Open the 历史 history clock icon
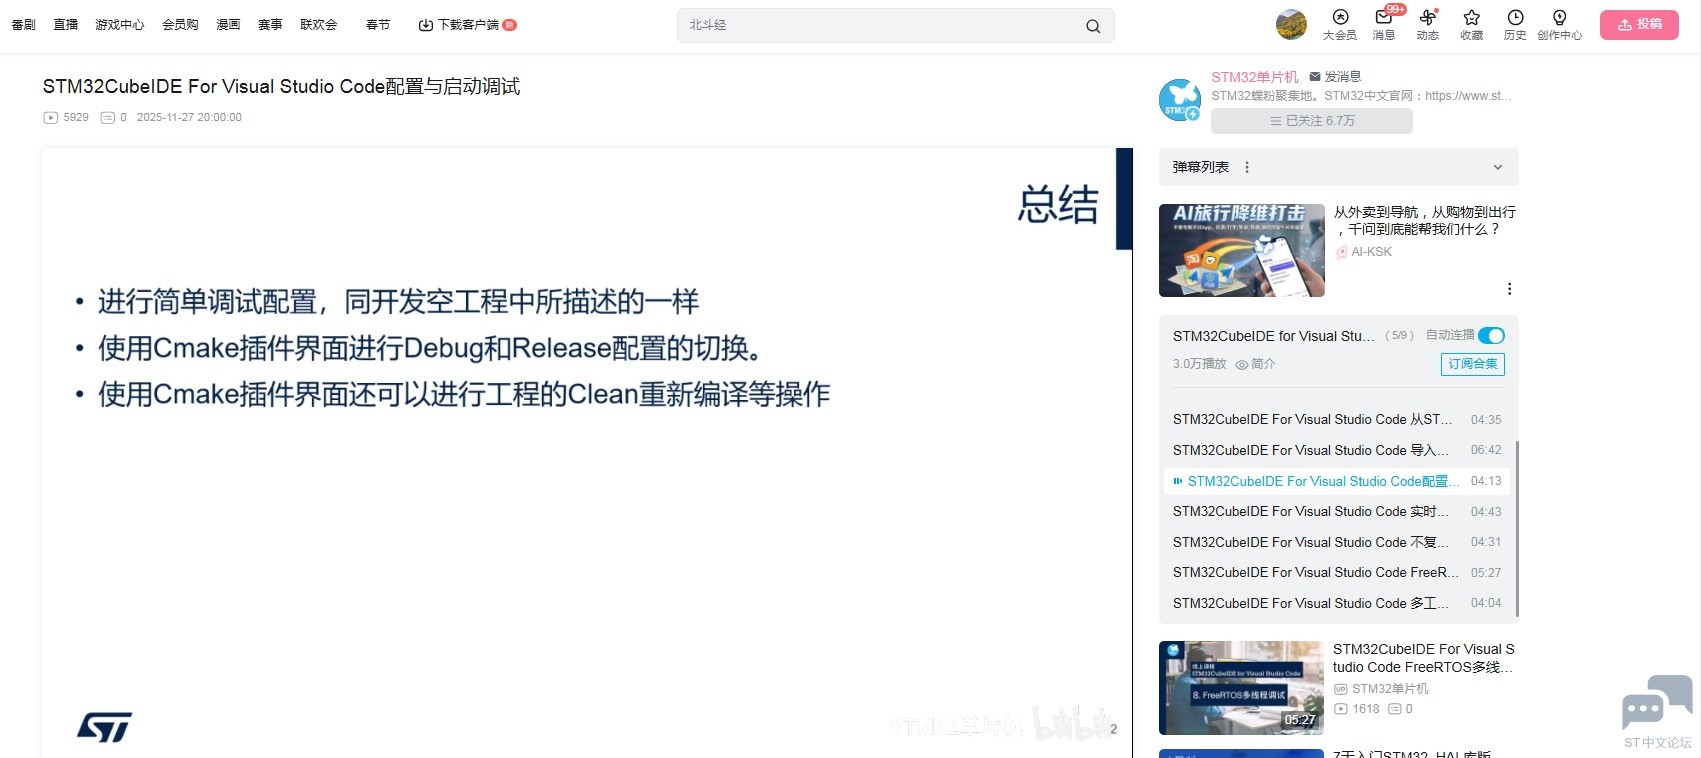The width and height of the screenshot is (1701, 758). pyautogui.click(x=1515, y=18)
